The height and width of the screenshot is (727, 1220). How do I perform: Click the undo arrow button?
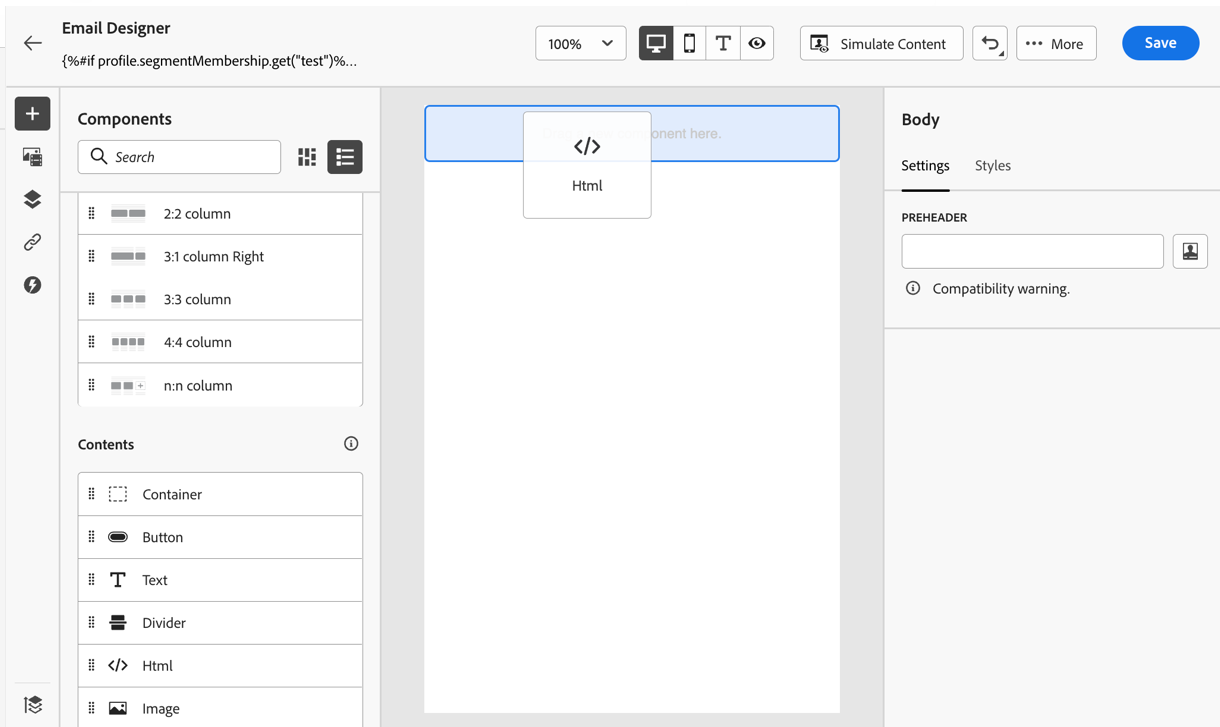(x=990, y=44)
